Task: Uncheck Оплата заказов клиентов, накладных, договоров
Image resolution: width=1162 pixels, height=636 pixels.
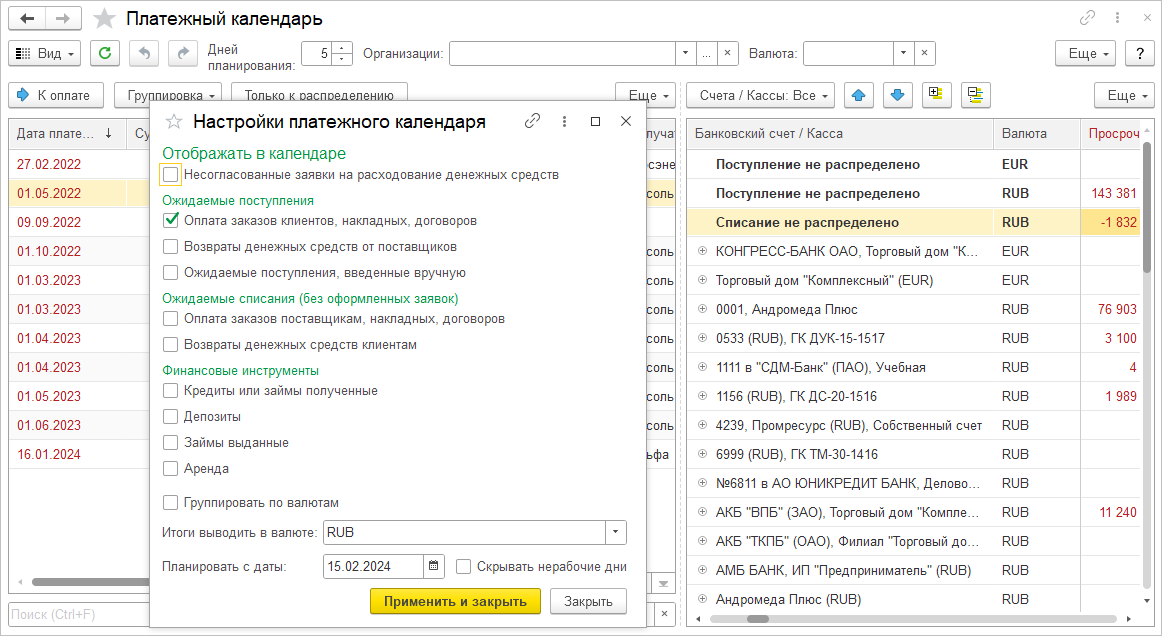Action: 171,221
